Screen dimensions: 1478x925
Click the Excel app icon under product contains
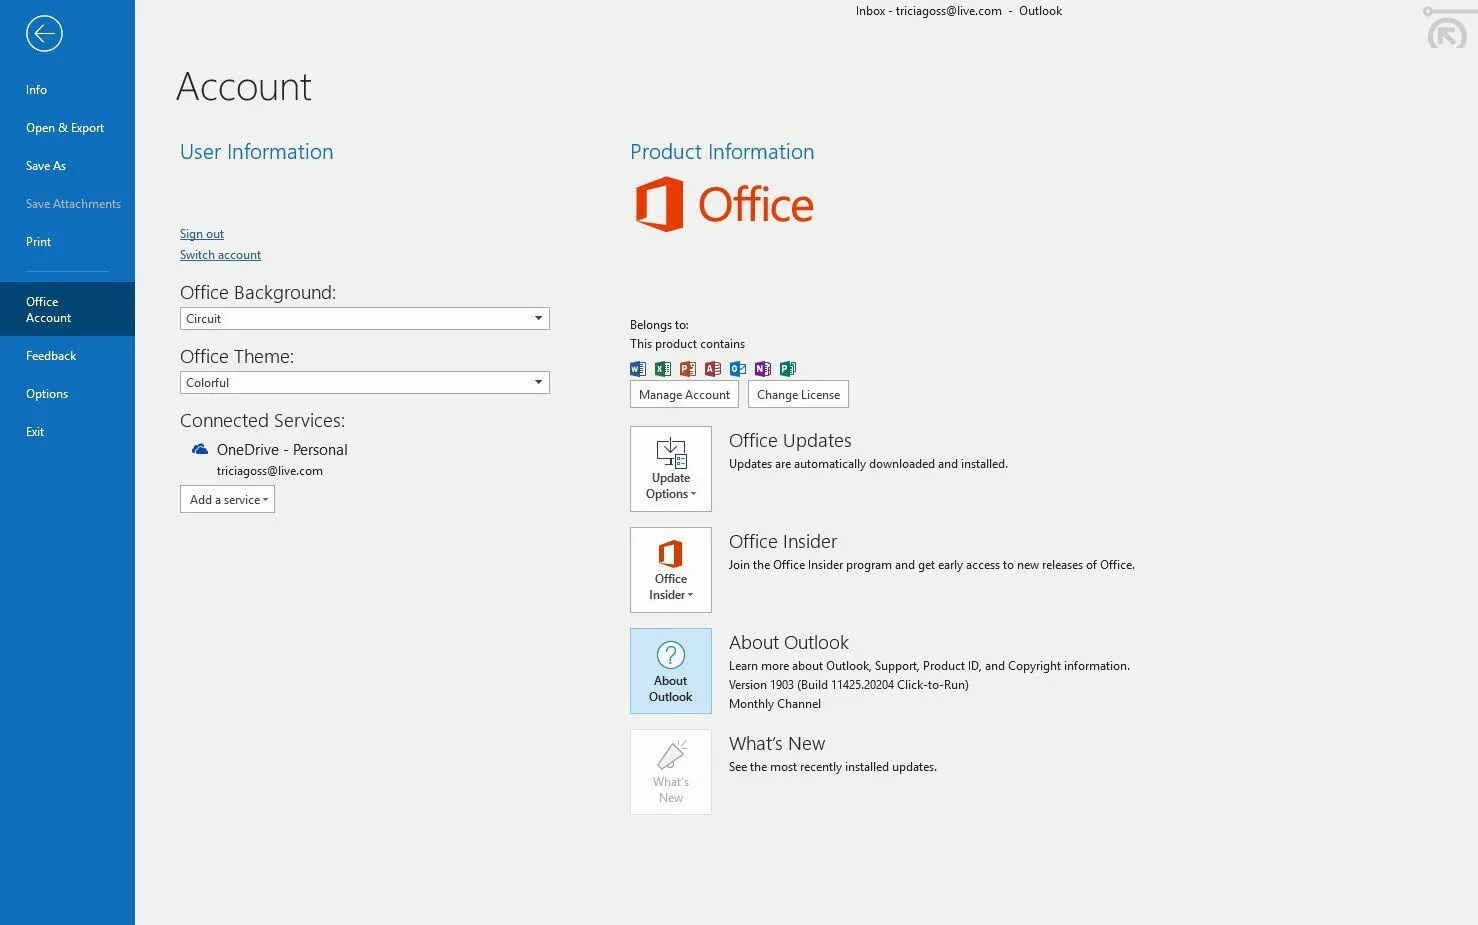point(663,369)
